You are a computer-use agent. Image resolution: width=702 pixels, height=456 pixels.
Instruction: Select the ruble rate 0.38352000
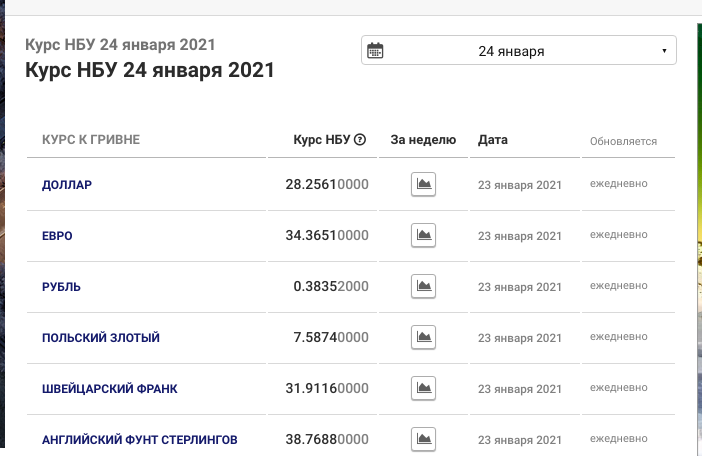(331, 286)
